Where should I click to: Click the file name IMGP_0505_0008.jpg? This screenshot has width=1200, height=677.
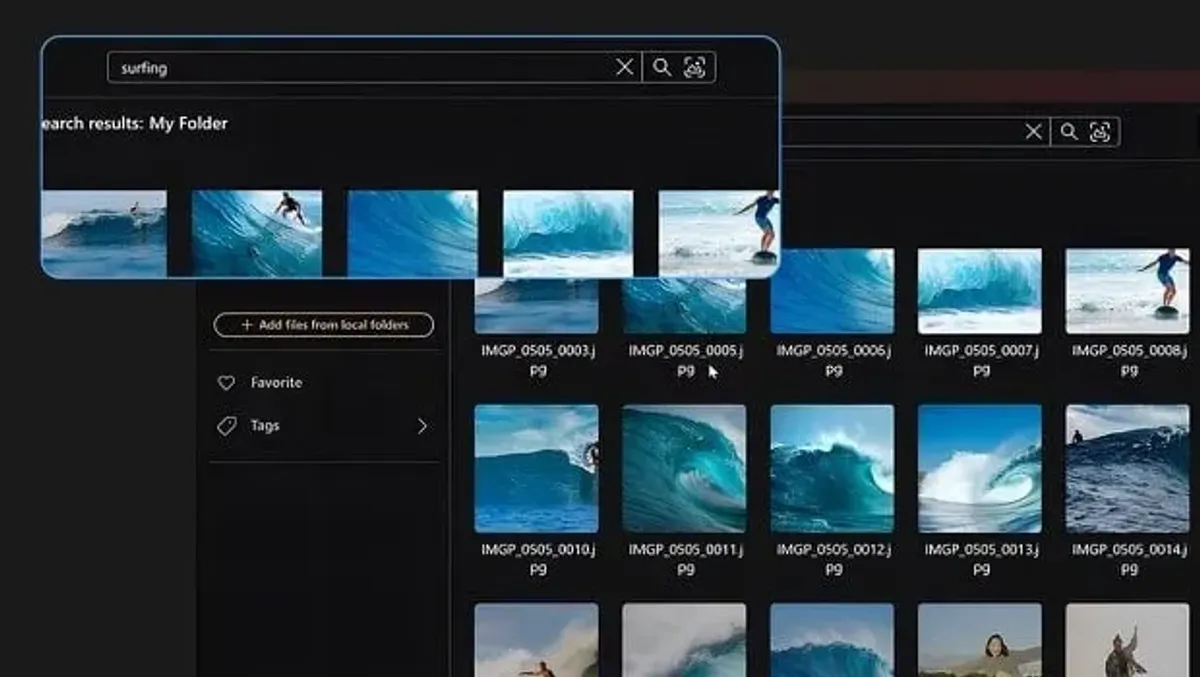(x=1129, y=360)
